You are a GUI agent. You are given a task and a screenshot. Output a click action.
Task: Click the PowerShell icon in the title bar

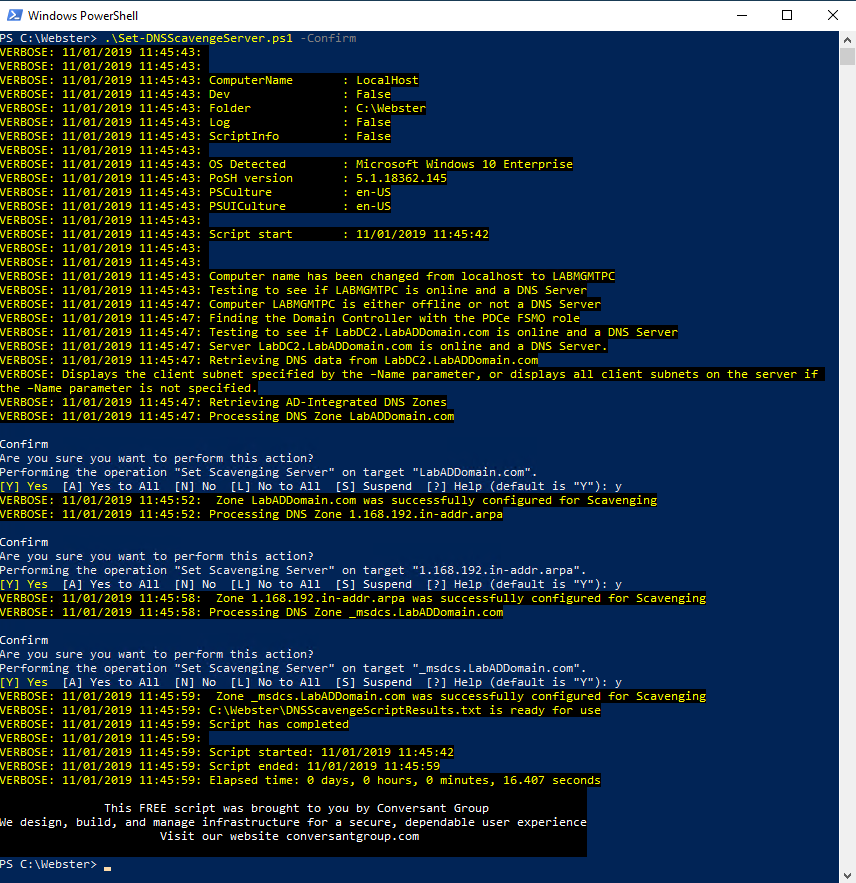(x=13, y=15)
